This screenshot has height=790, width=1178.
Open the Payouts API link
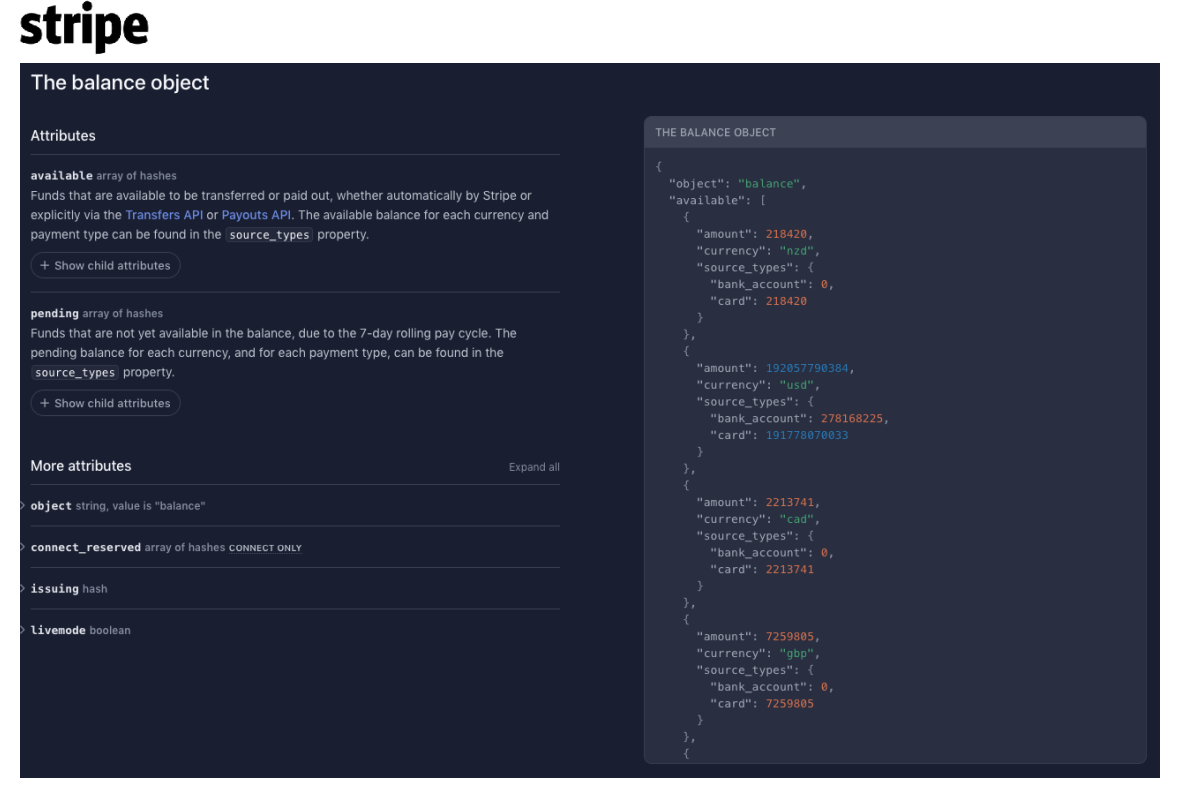(256, 215)
